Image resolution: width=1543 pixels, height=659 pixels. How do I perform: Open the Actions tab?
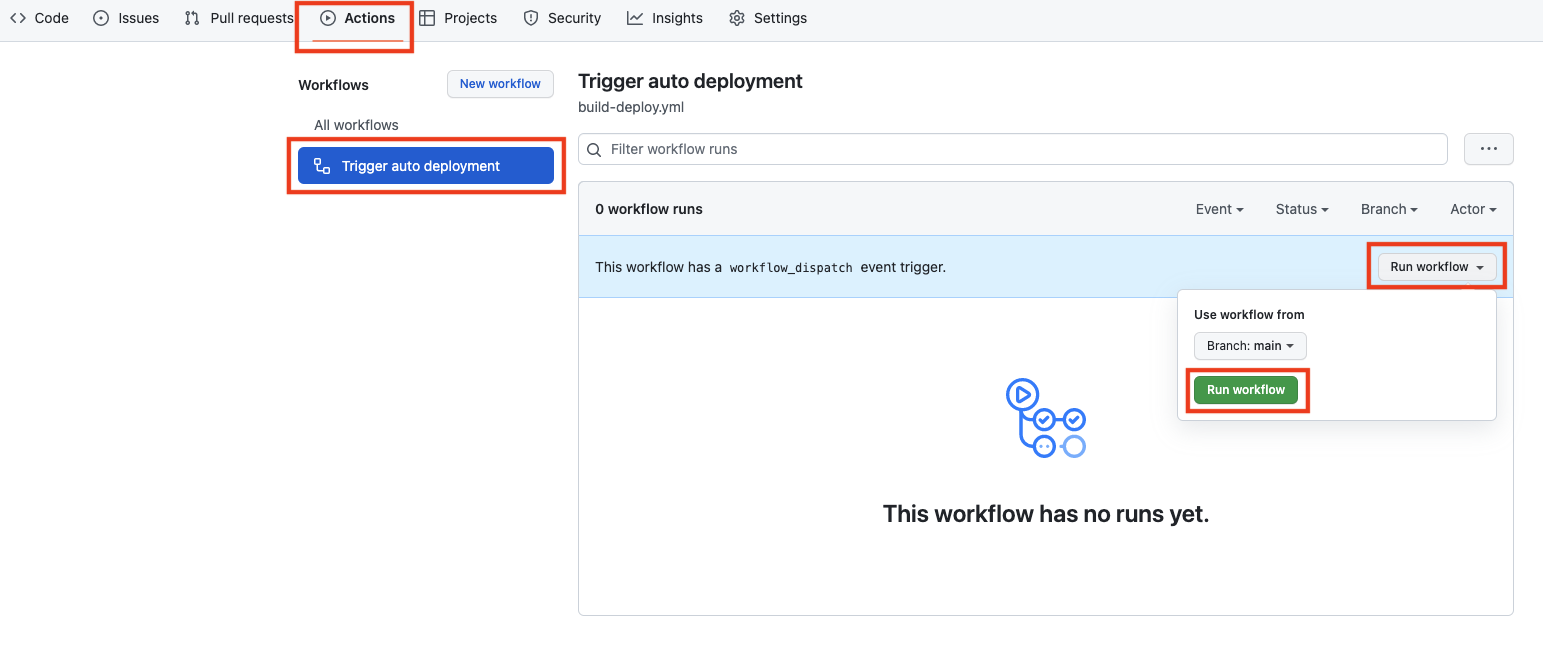pos(358,18)
